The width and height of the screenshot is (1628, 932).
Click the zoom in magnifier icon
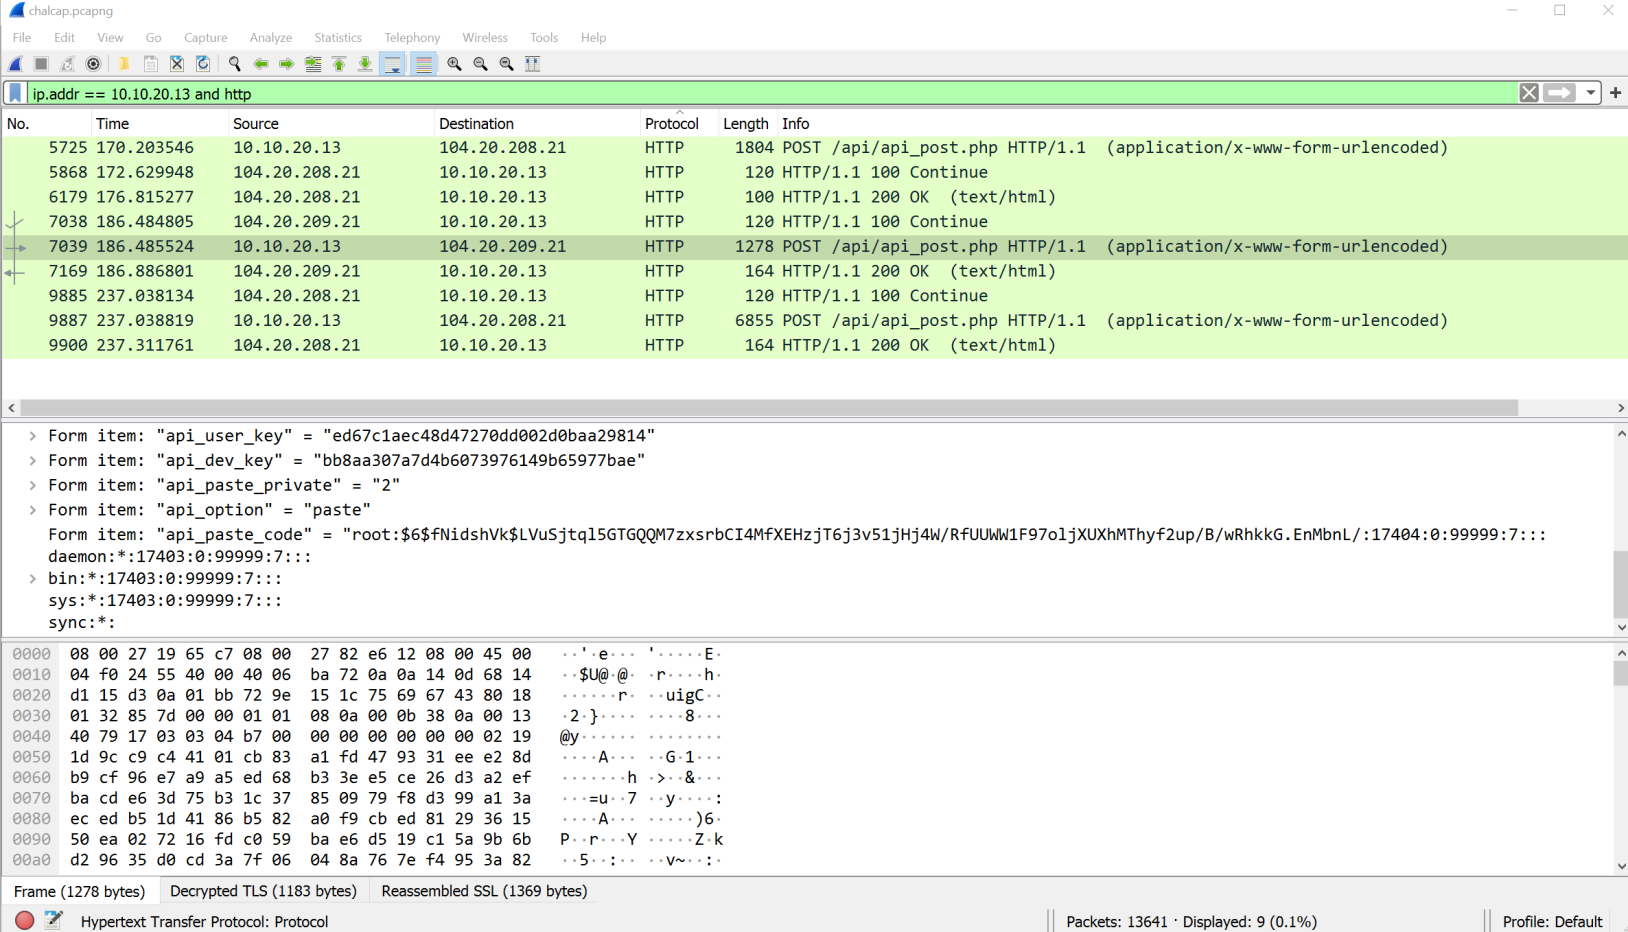click(x=454, y=64)
